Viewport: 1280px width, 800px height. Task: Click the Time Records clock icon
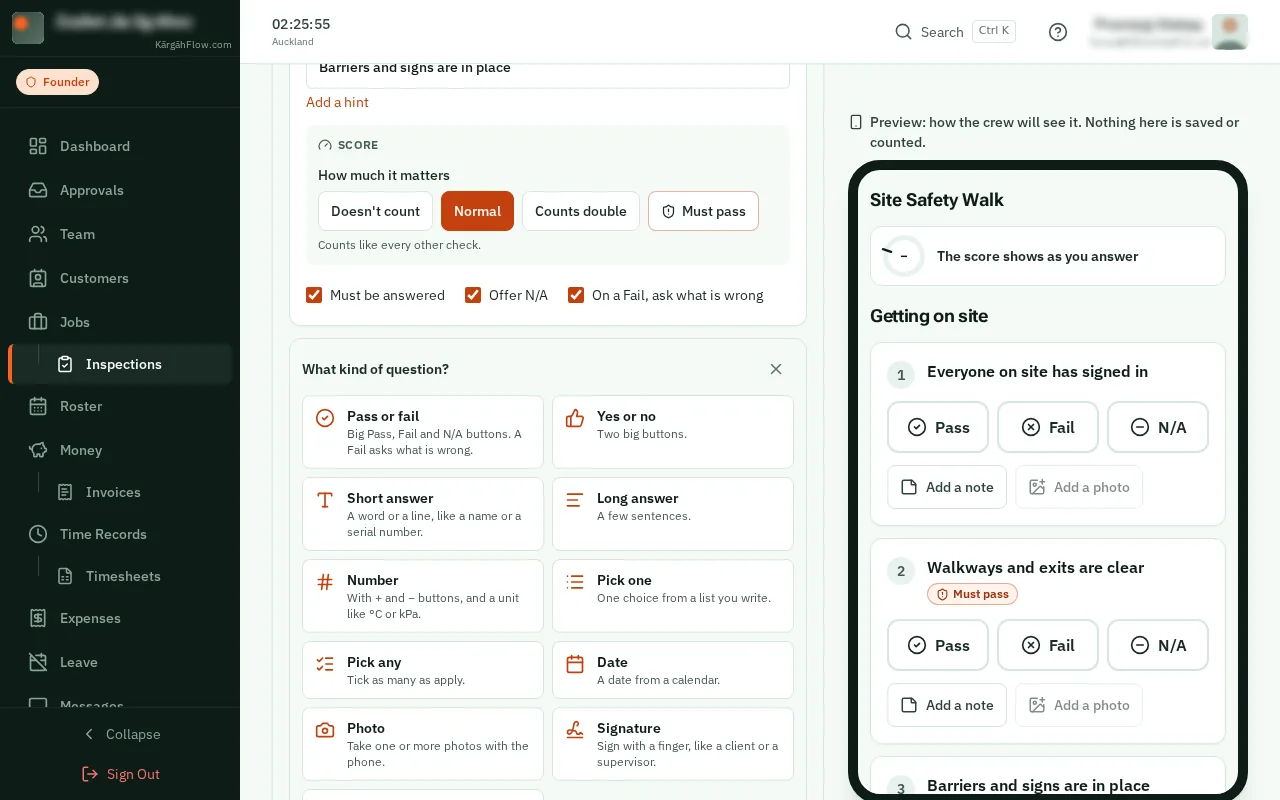tap(38, 534)
